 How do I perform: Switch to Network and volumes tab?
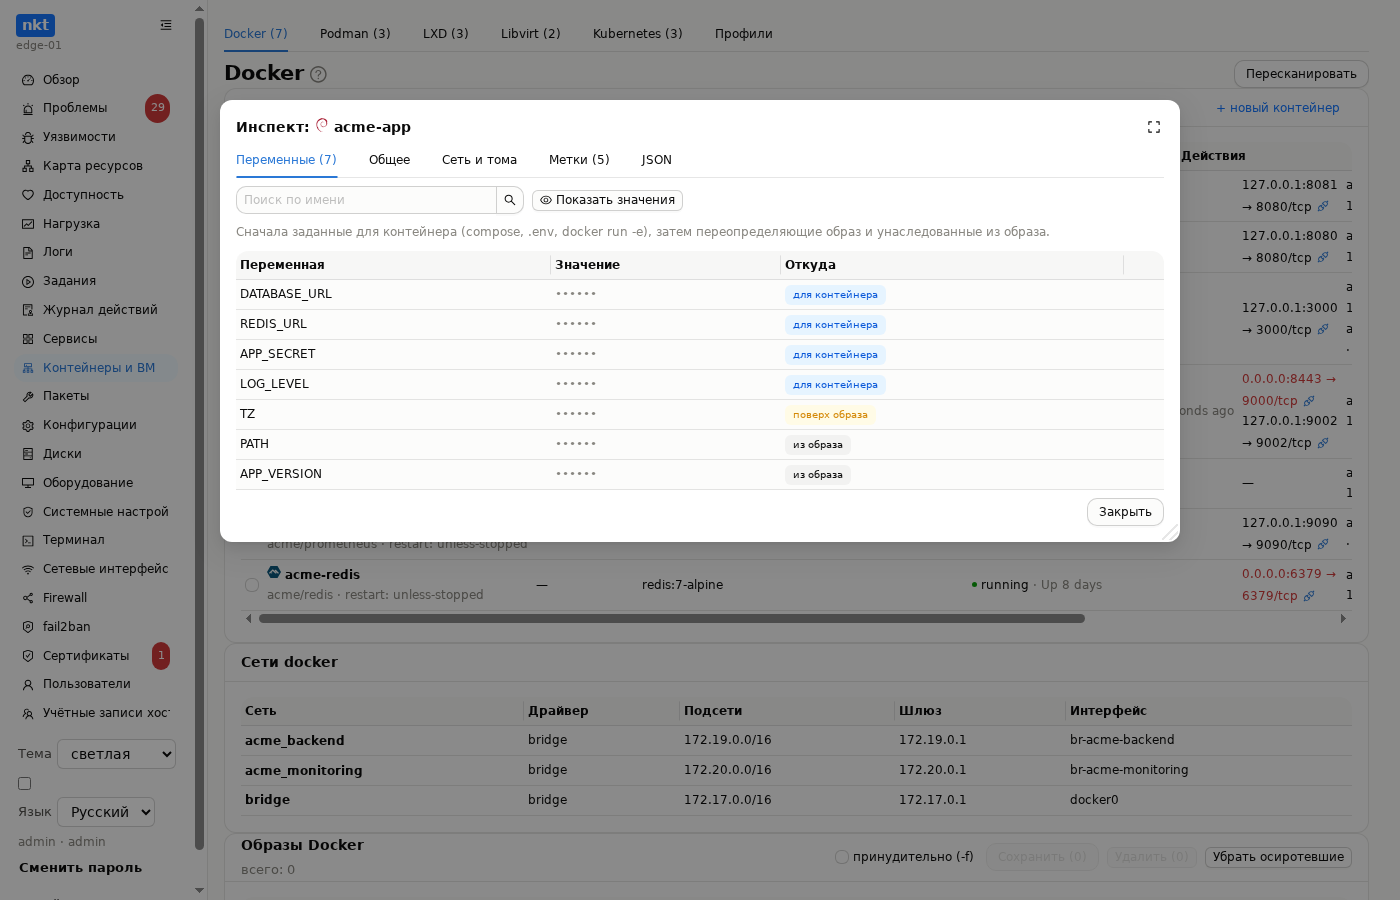point(479,160)
